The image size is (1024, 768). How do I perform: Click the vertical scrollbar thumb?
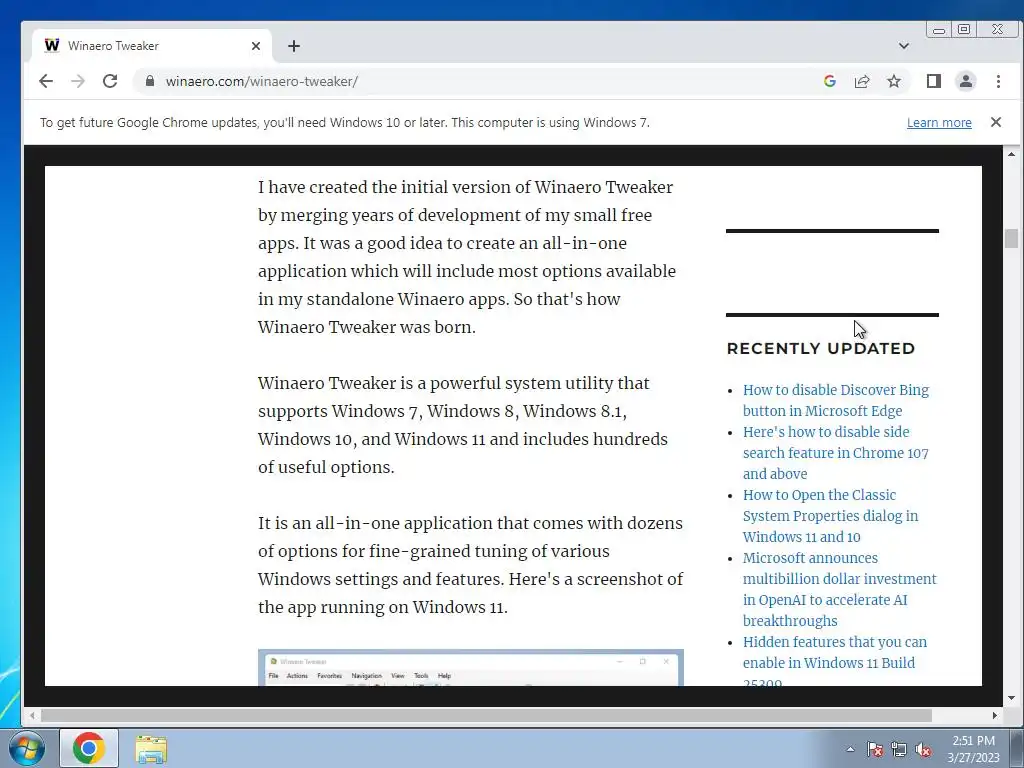(x=1012, y=238)
